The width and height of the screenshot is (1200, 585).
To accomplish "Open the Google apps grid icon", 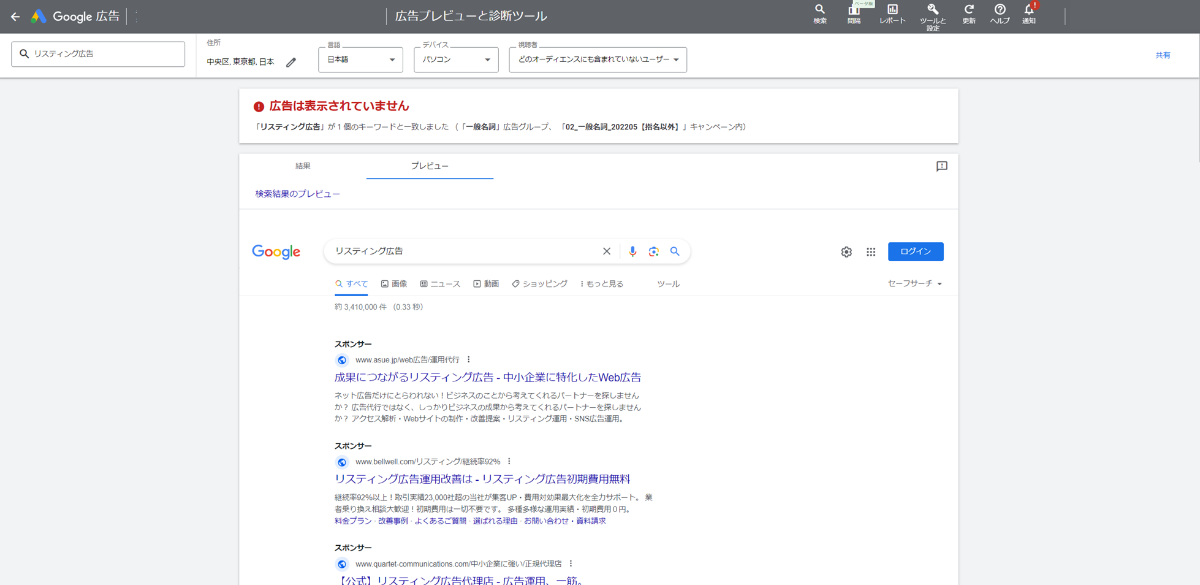I will [870, 252].
